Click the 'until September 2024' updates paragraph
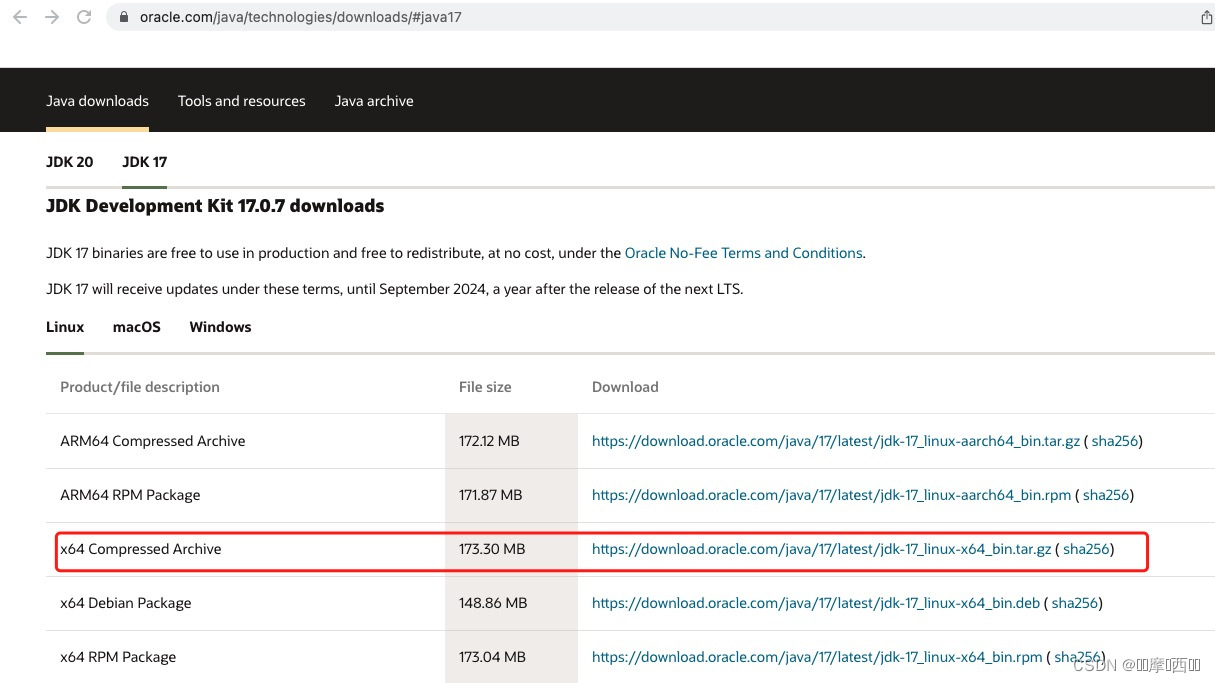Image resolution: width=1215 pixels, height=683 pixels. (395, 289)
